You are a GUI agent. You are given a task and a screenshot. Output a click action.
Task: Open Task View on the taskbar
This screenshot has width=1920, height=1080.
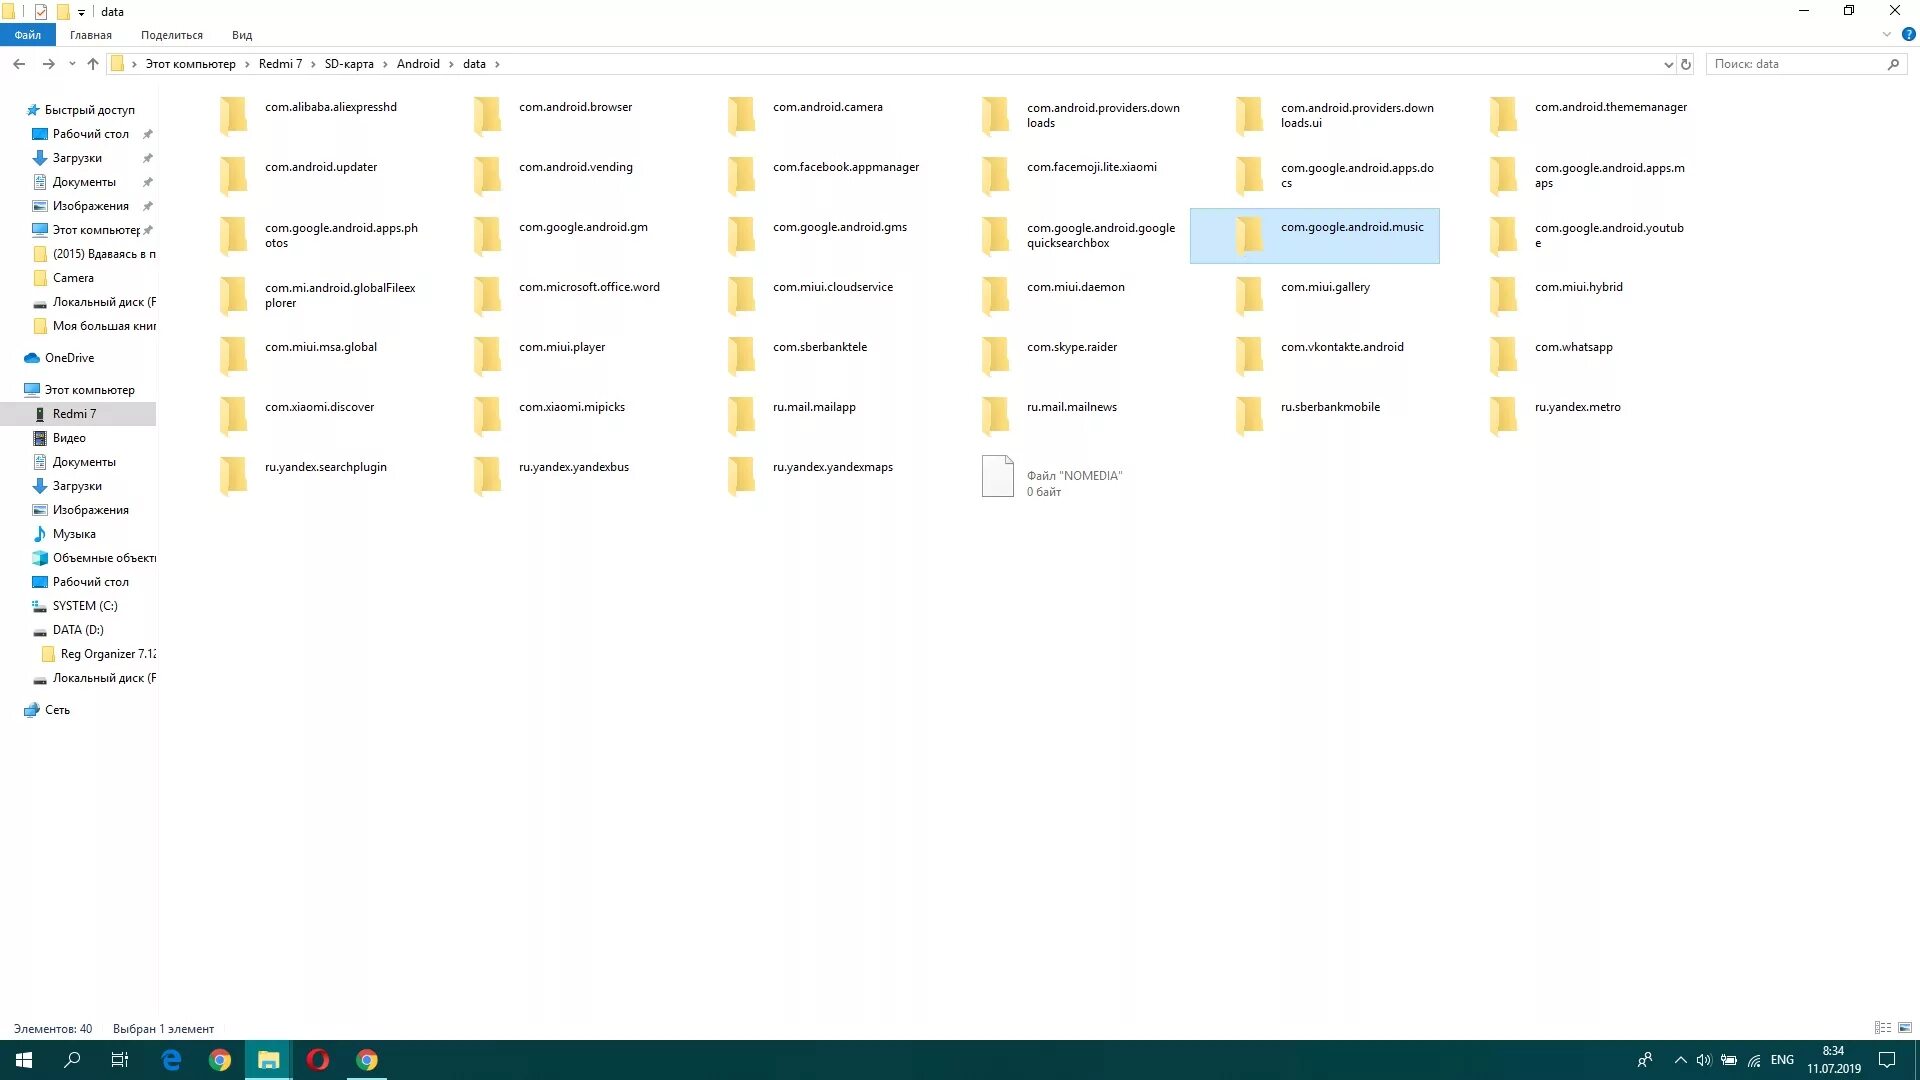(120, 1060)
